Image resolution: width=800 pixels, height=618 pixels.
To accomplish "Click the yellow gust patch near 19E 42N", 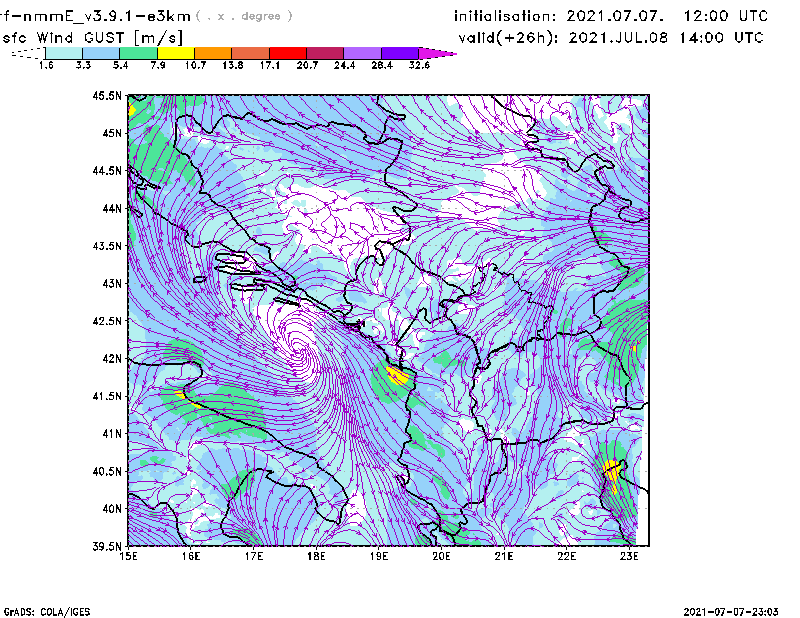I will click(398, 376).
